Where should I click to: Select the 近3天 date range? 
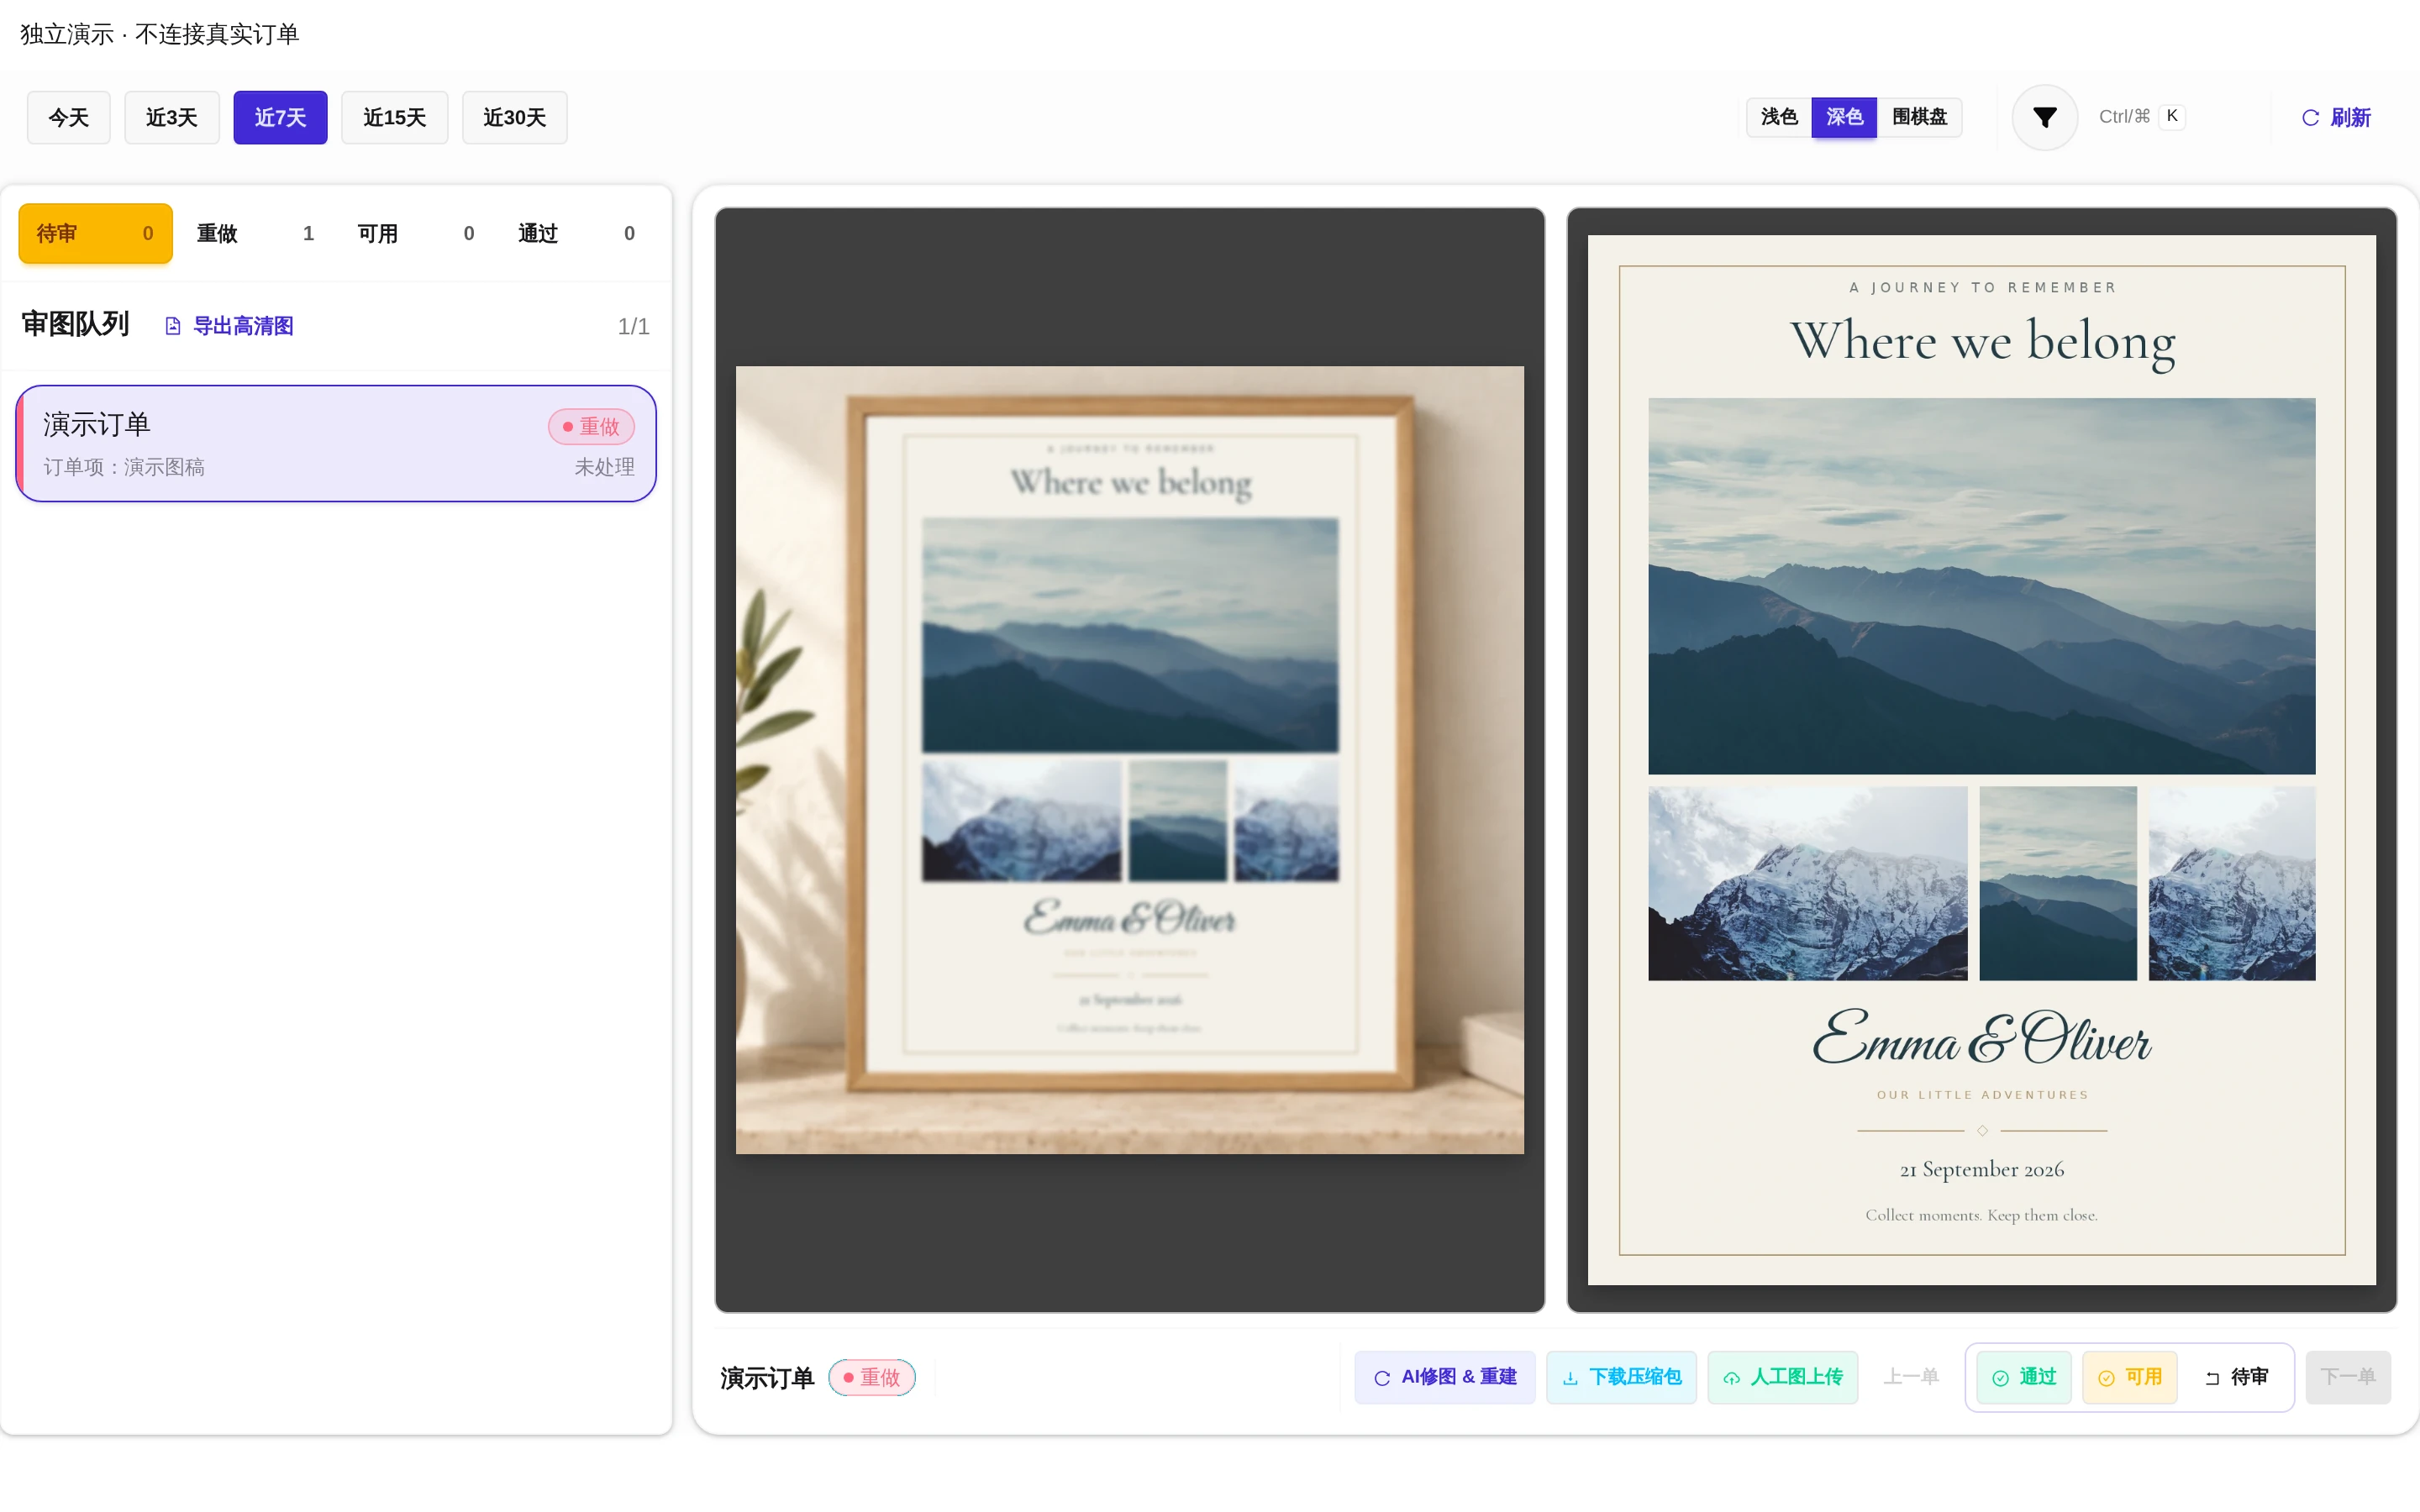[x=172, y=117]
